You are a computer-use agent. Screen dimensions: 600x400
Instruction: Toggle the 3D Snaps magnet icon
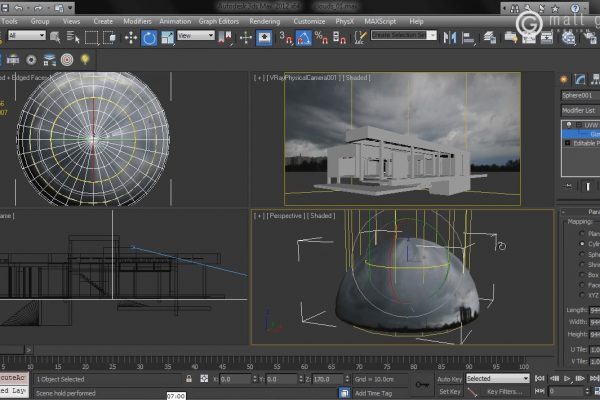tap(286, 38)
